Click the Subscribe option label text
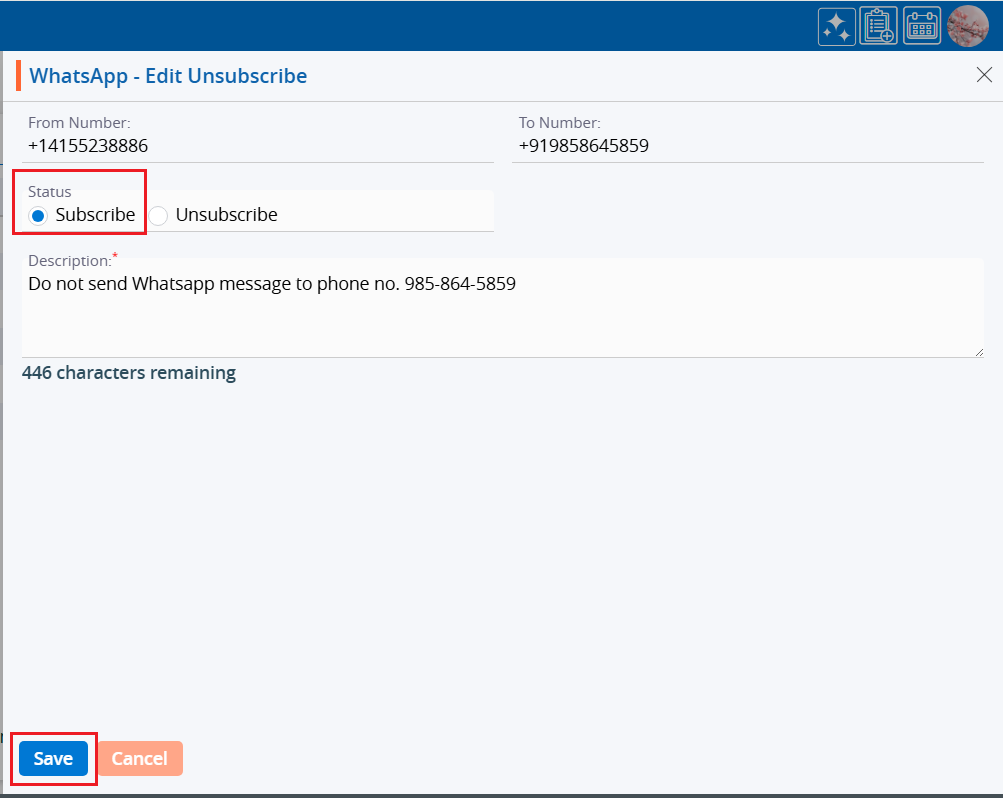The height and width of the screenshot is (798, 1003). coord(95,215)
